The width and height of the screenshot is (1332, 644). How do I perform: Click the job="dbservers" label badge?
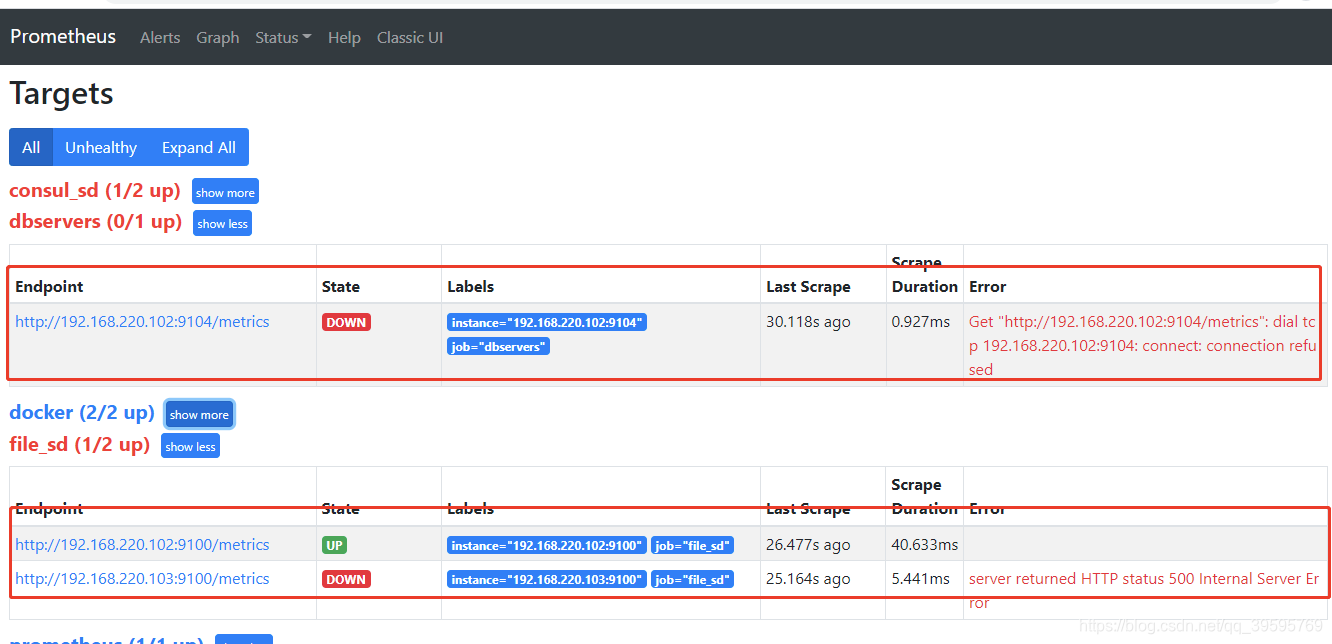pyautogui.click(x=498, y=346)
